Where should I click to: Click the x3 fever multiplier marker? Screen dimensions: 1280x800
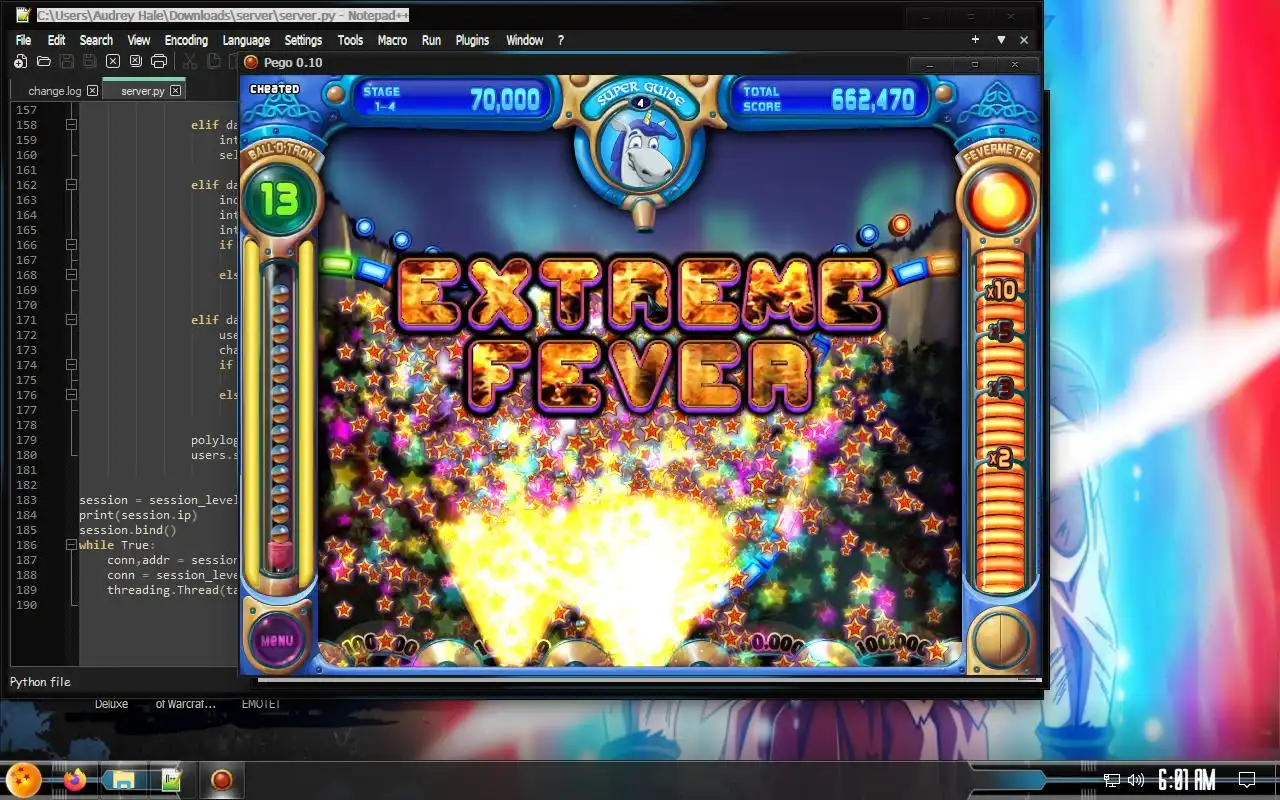coord(999,387)
